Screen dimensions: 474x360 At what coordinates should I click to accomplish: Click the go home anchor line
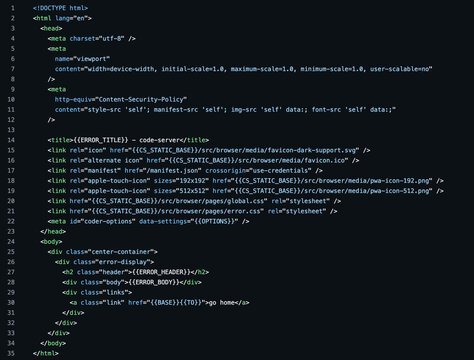pos(159,303)
